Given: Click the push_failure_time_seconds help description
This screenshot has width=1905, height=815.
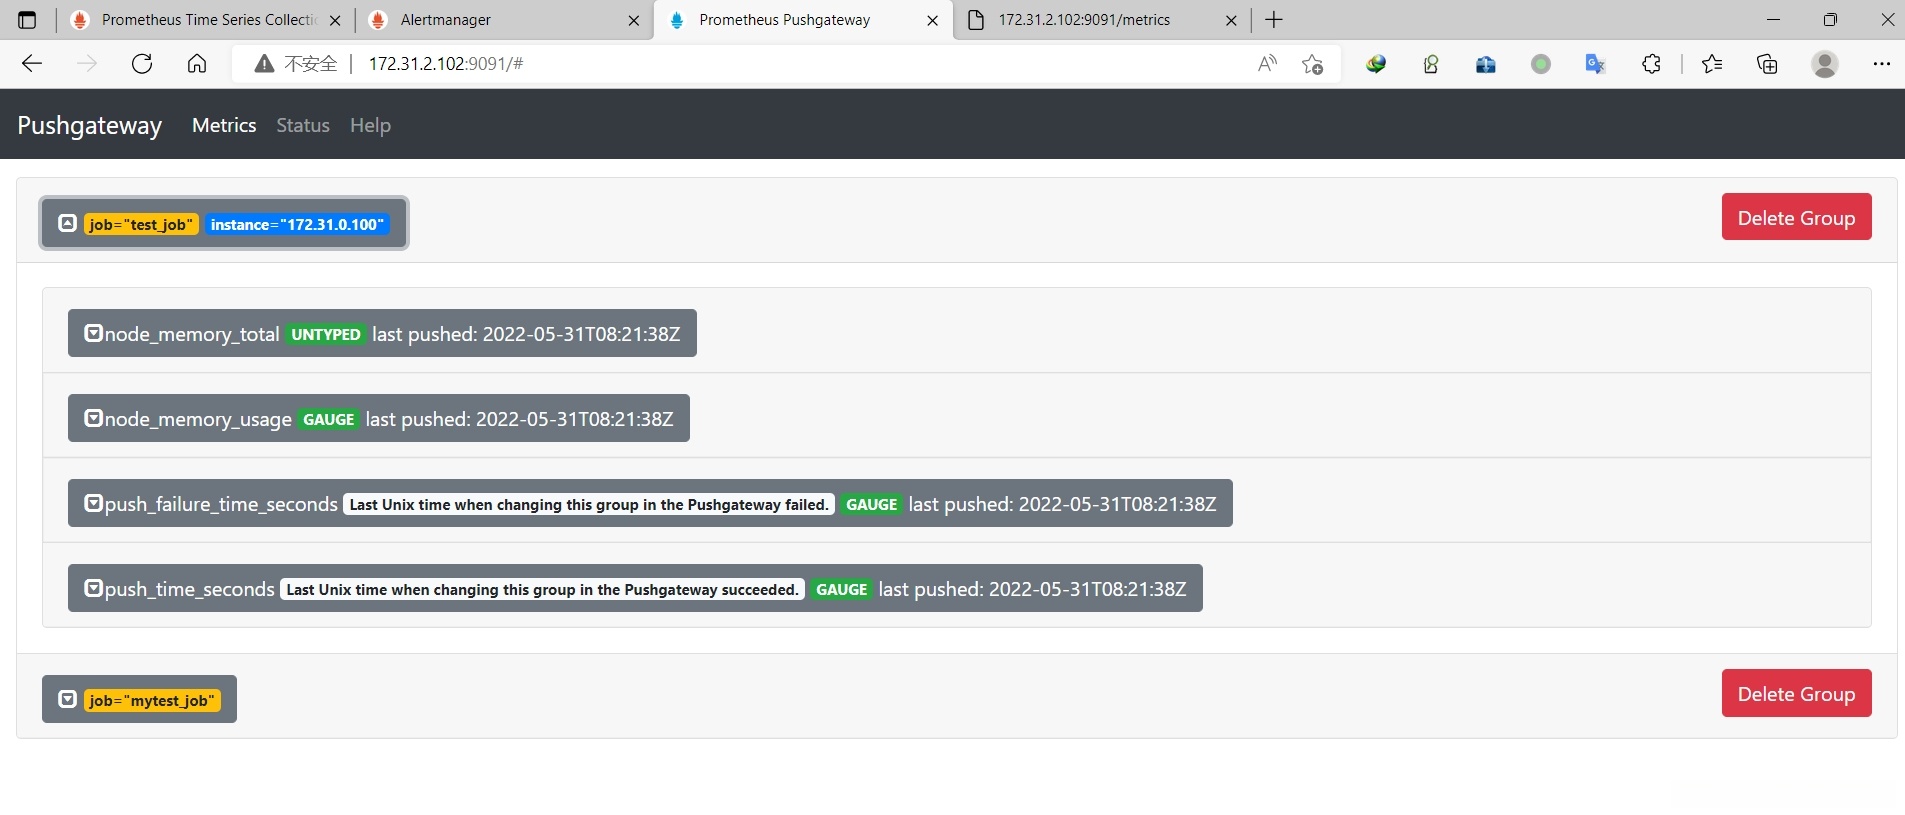Looking at the screenshot, I should (589, 504).
